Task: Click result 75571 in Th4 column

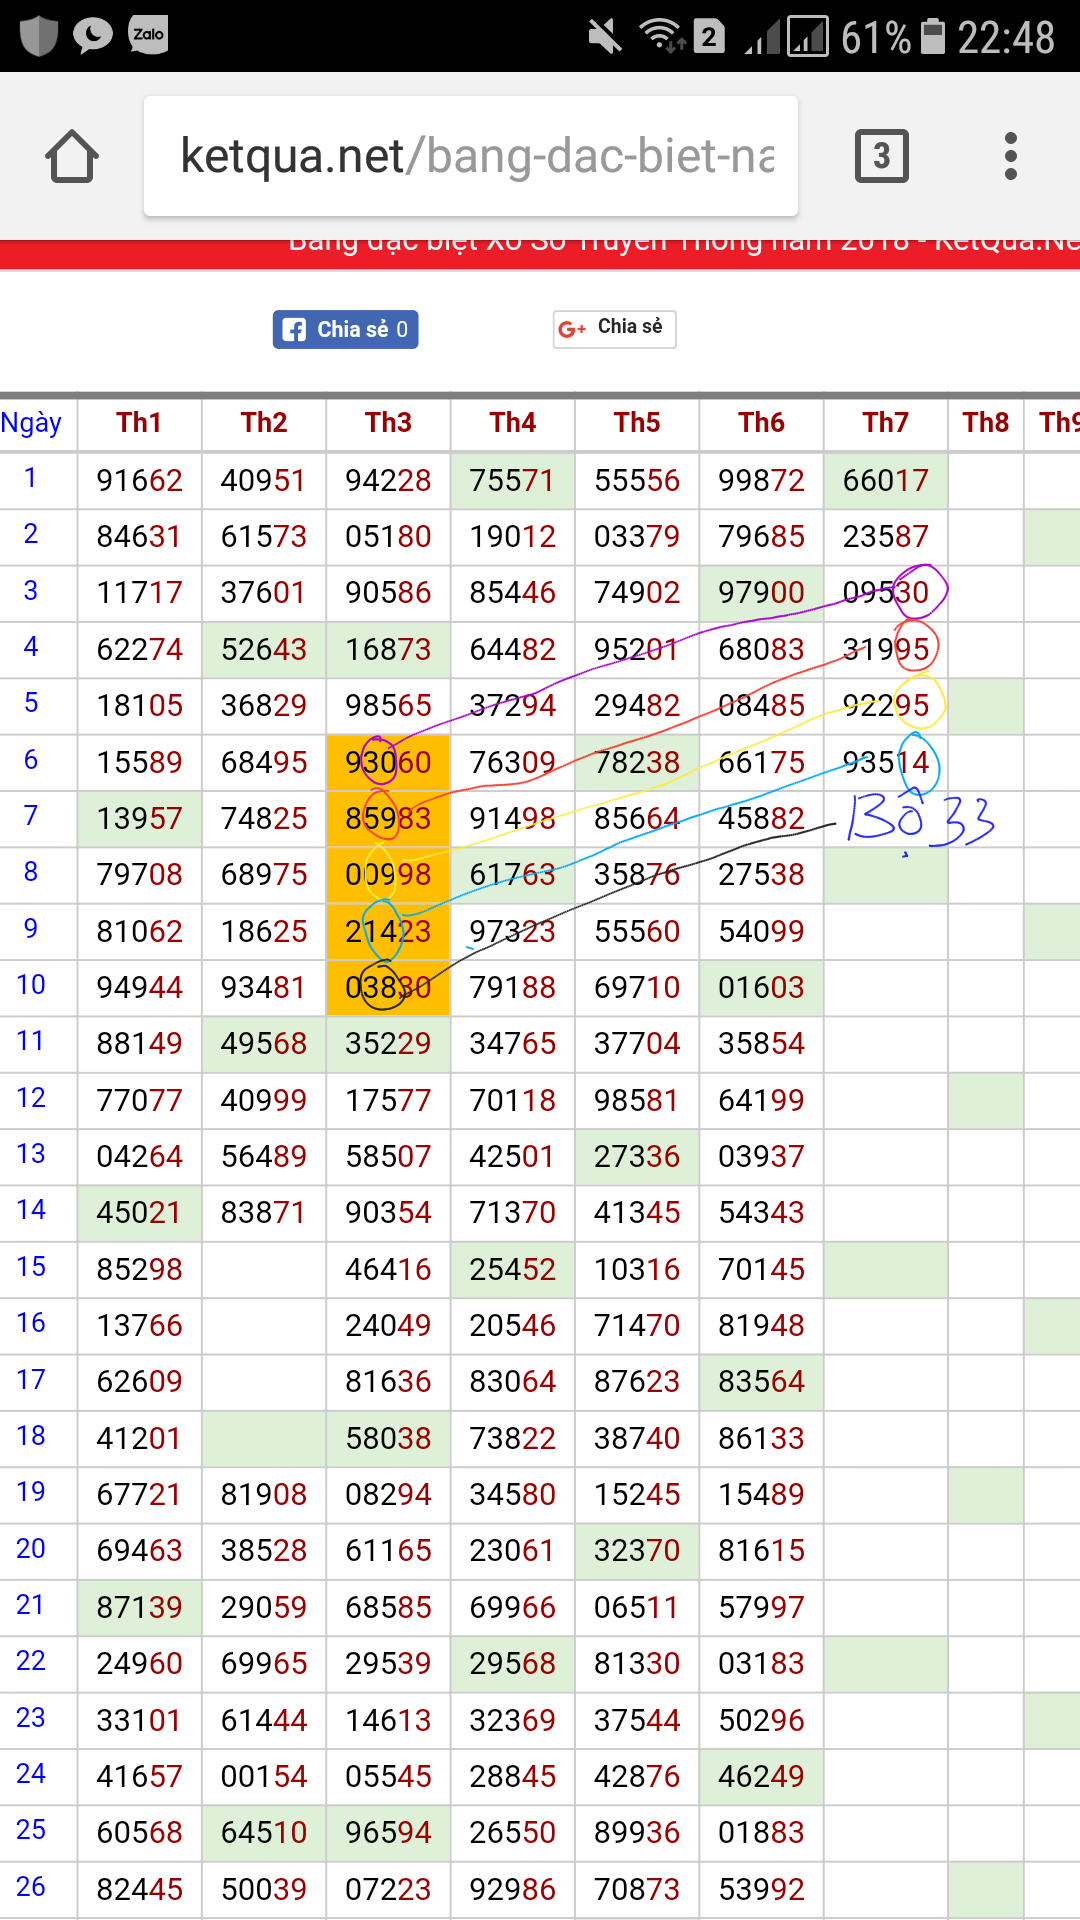Action: click(x=513, y=481)
